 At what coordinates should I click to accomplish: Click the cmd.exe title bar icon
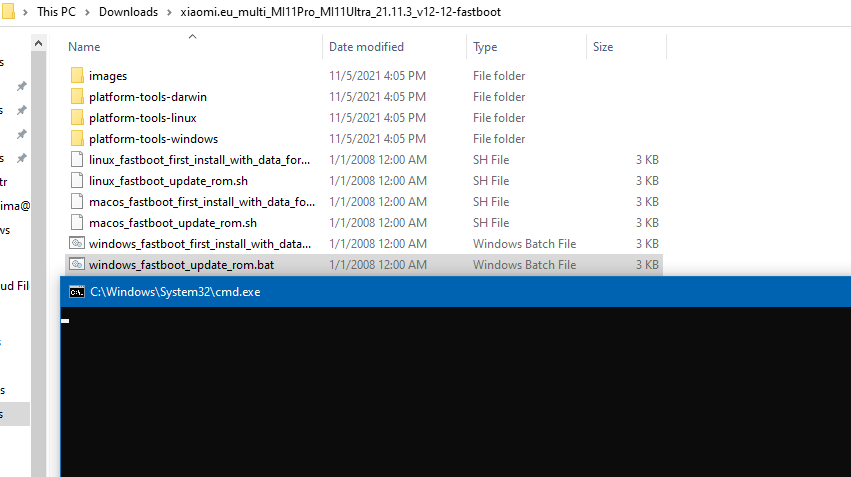(x=77, y=292)
